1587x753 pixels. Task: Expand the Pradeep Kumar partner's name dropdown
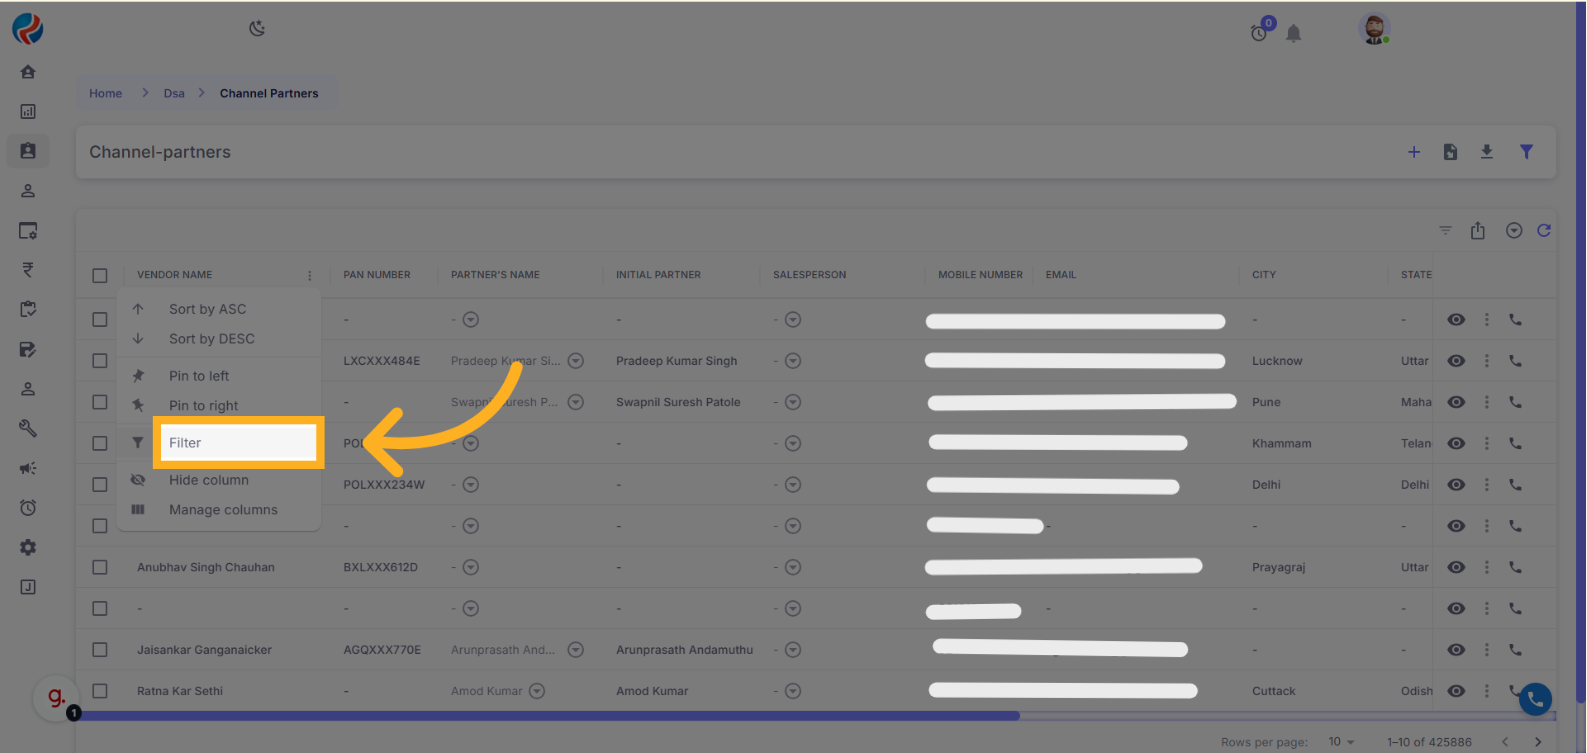click(x=576, y=361)
